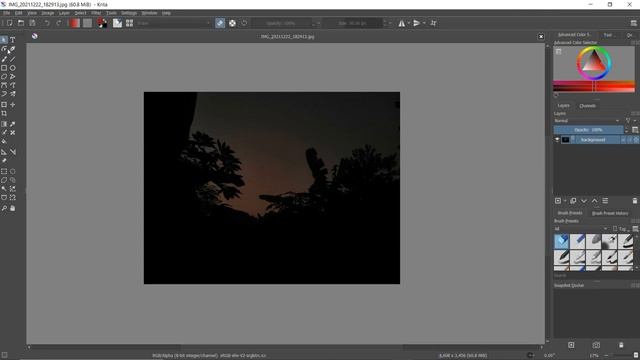Select the Rectangular Selection tool
Viewport: 640px width, 360px height.
point(4,171)
